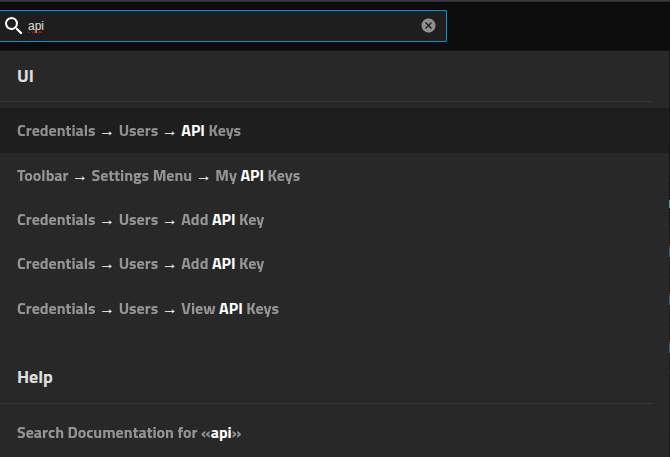
Task: Click "Credentials" in the highlighted API Keys result
Action: [56, 131]
